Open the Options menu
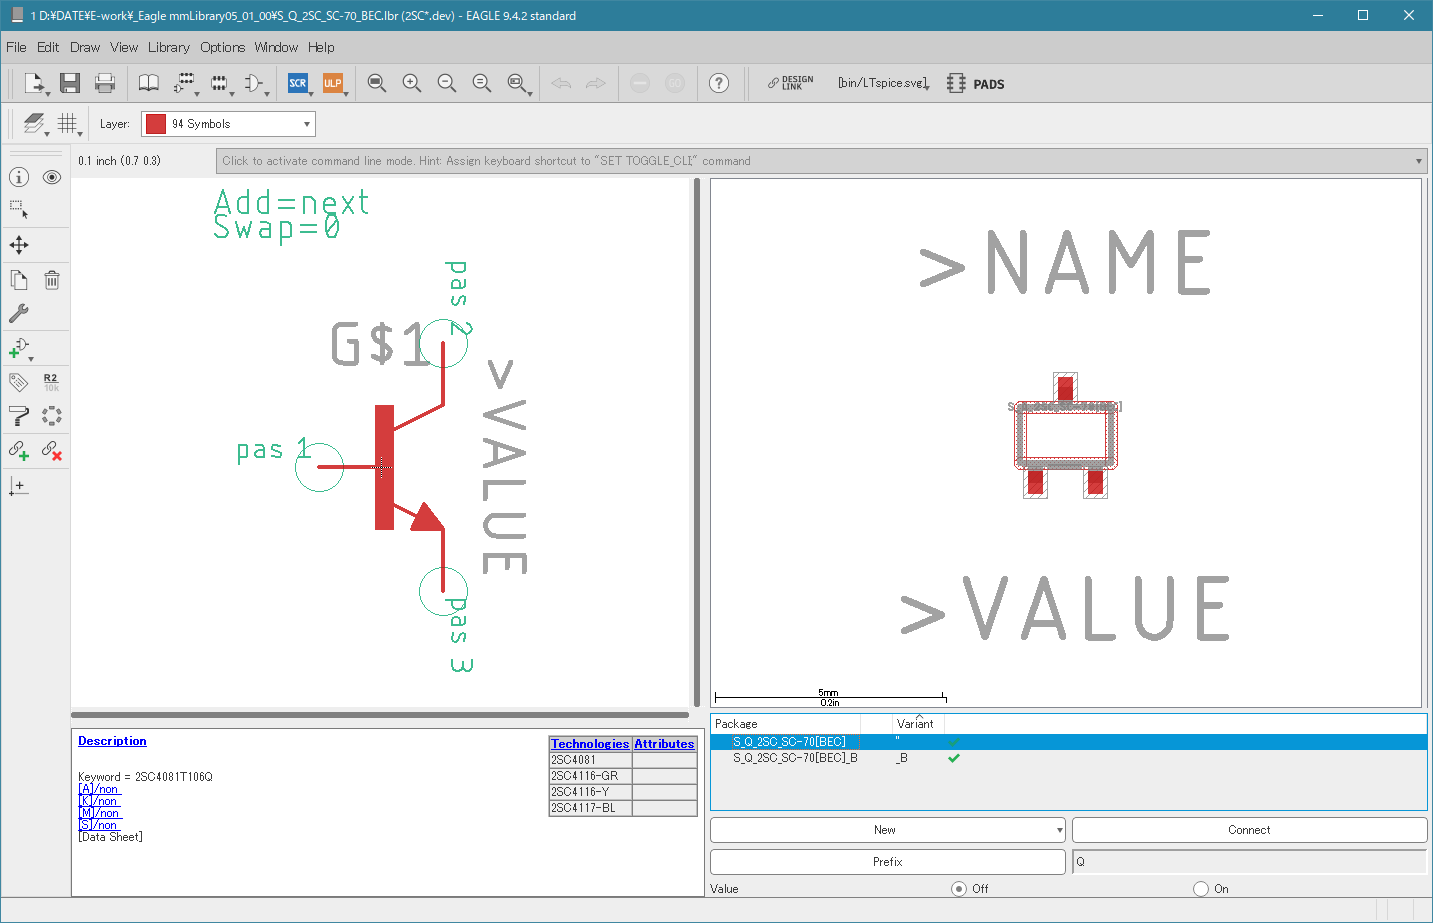 click(x=222, y=47)
